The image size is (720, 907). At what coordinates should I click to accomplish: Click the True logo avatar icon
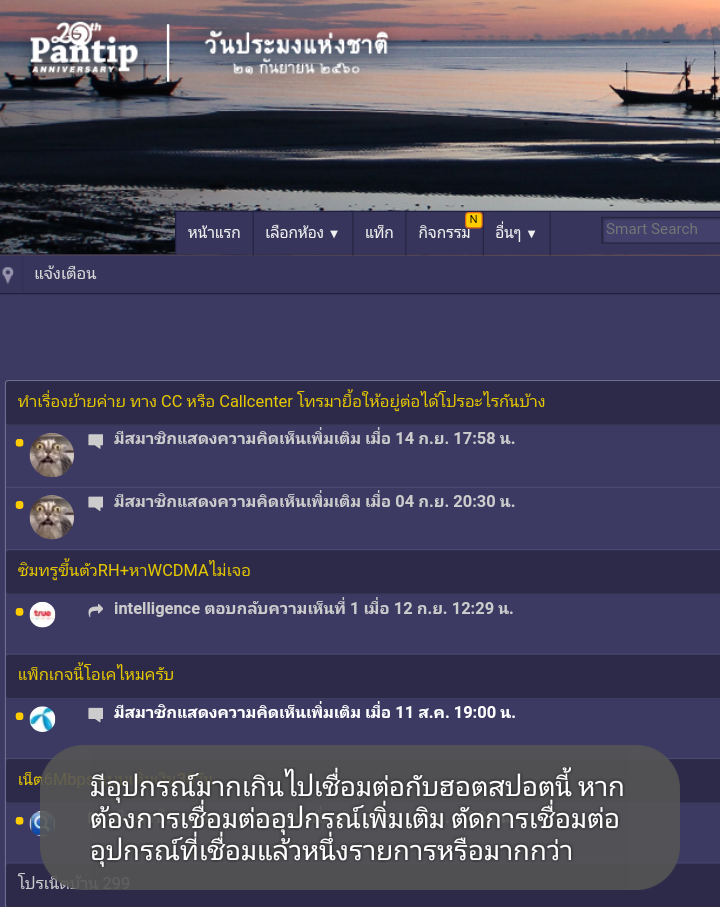pos(43,614)
